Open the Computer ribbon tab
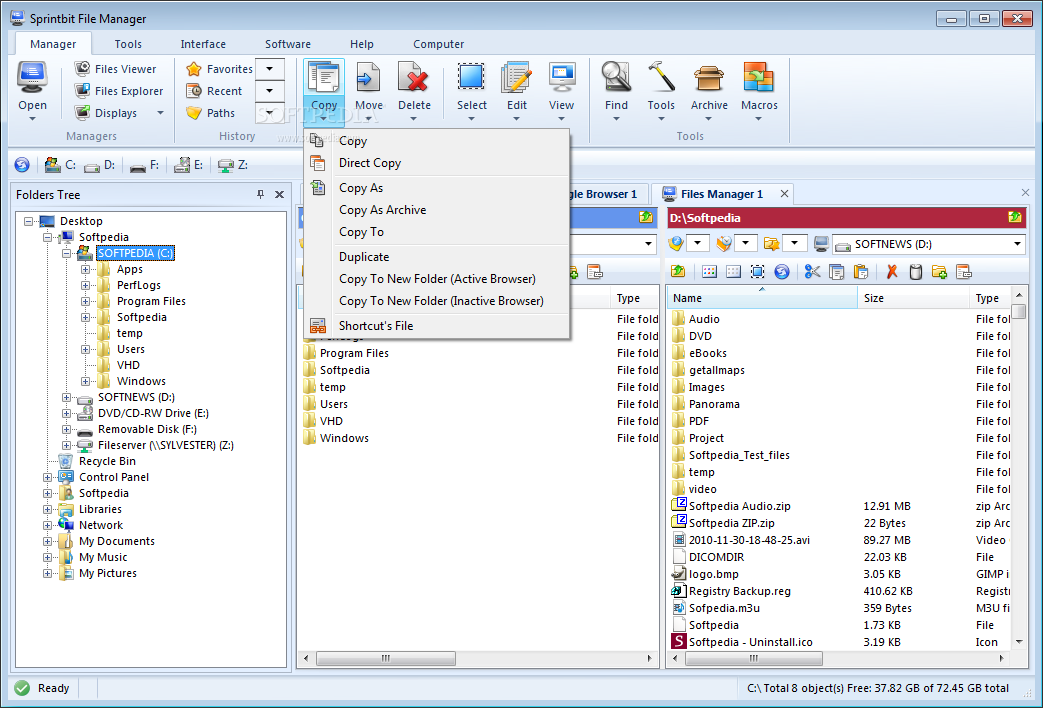Viewport: 1043px width, 708px height. point(438,44)
